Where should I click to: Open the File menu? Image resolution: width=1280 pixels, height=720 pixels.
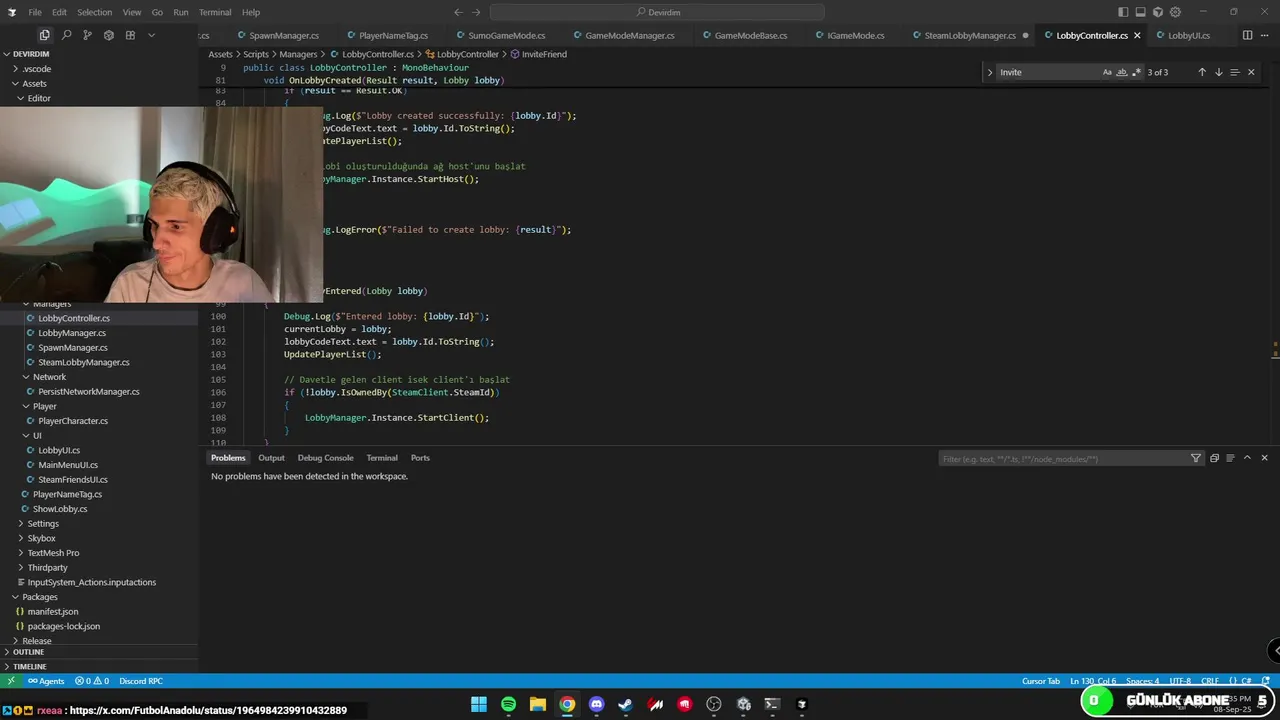pos(35,12)
